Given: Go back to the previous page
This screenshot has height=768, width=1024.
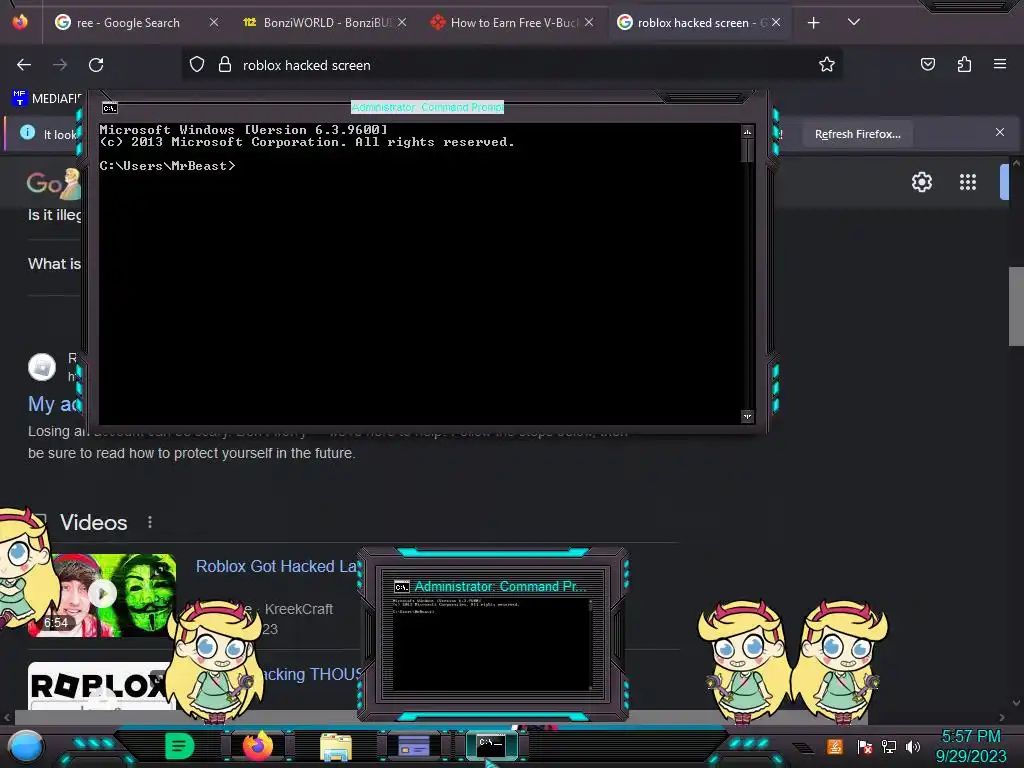Looking at the screenshot, I should coord(24,65).
